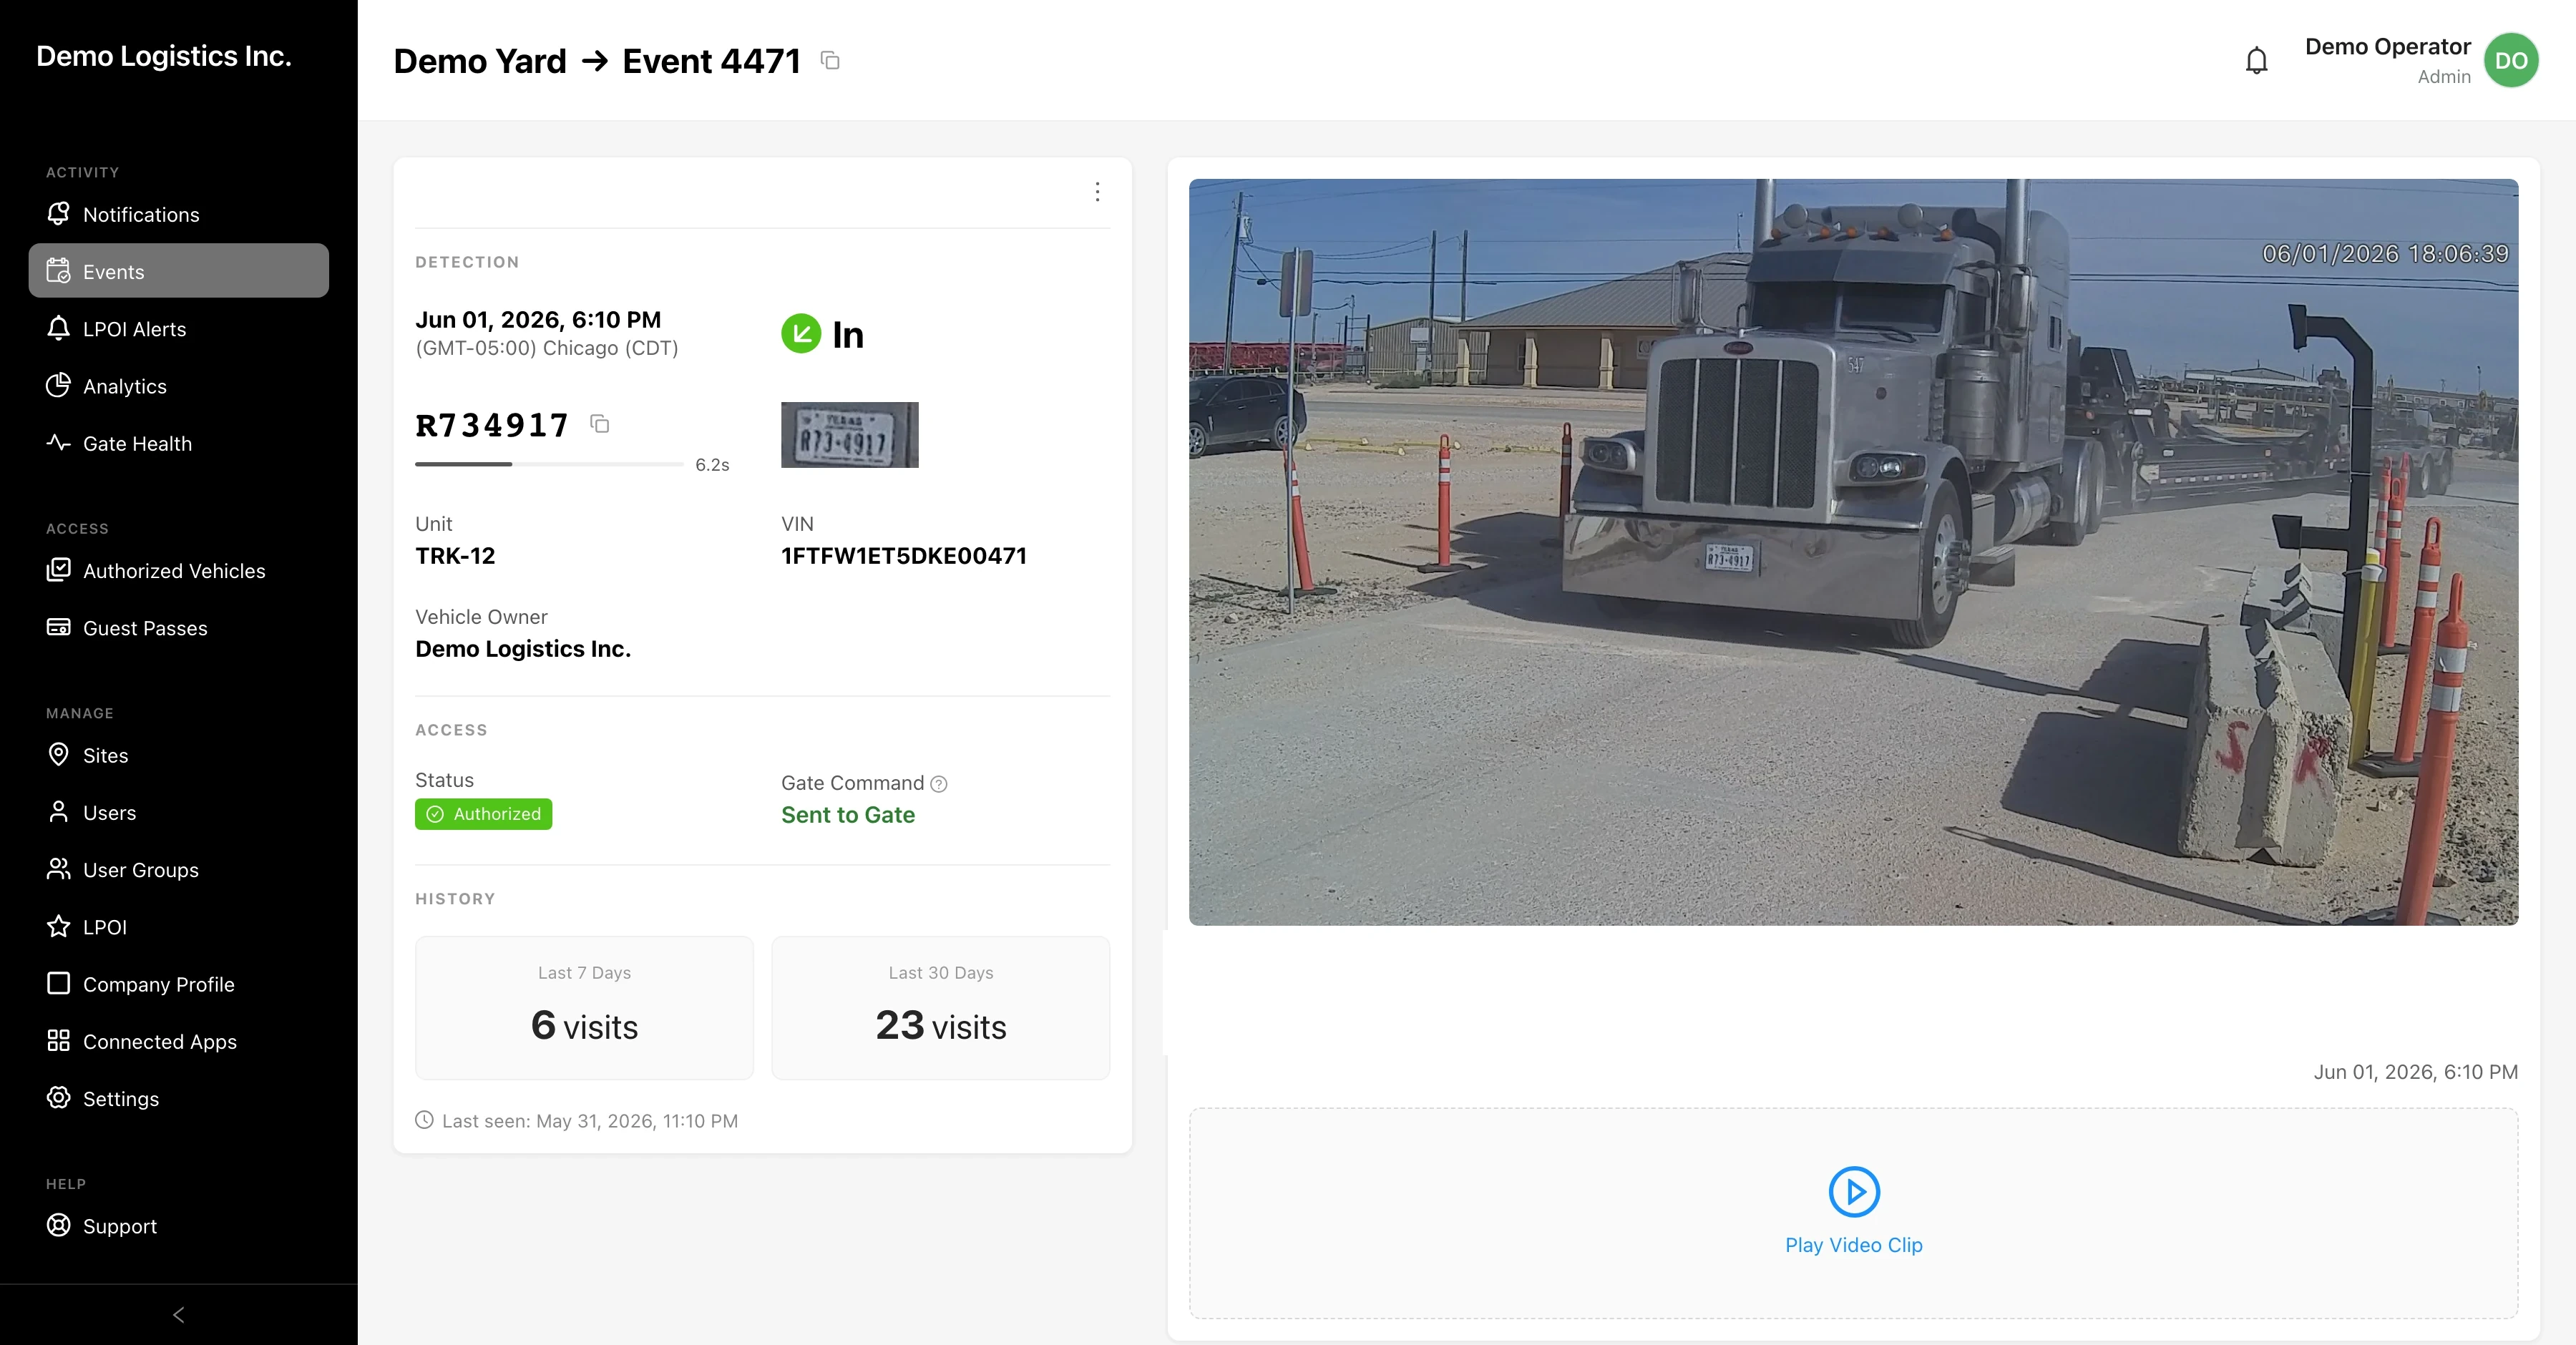Click the DO user avatar

point(2511,61)
